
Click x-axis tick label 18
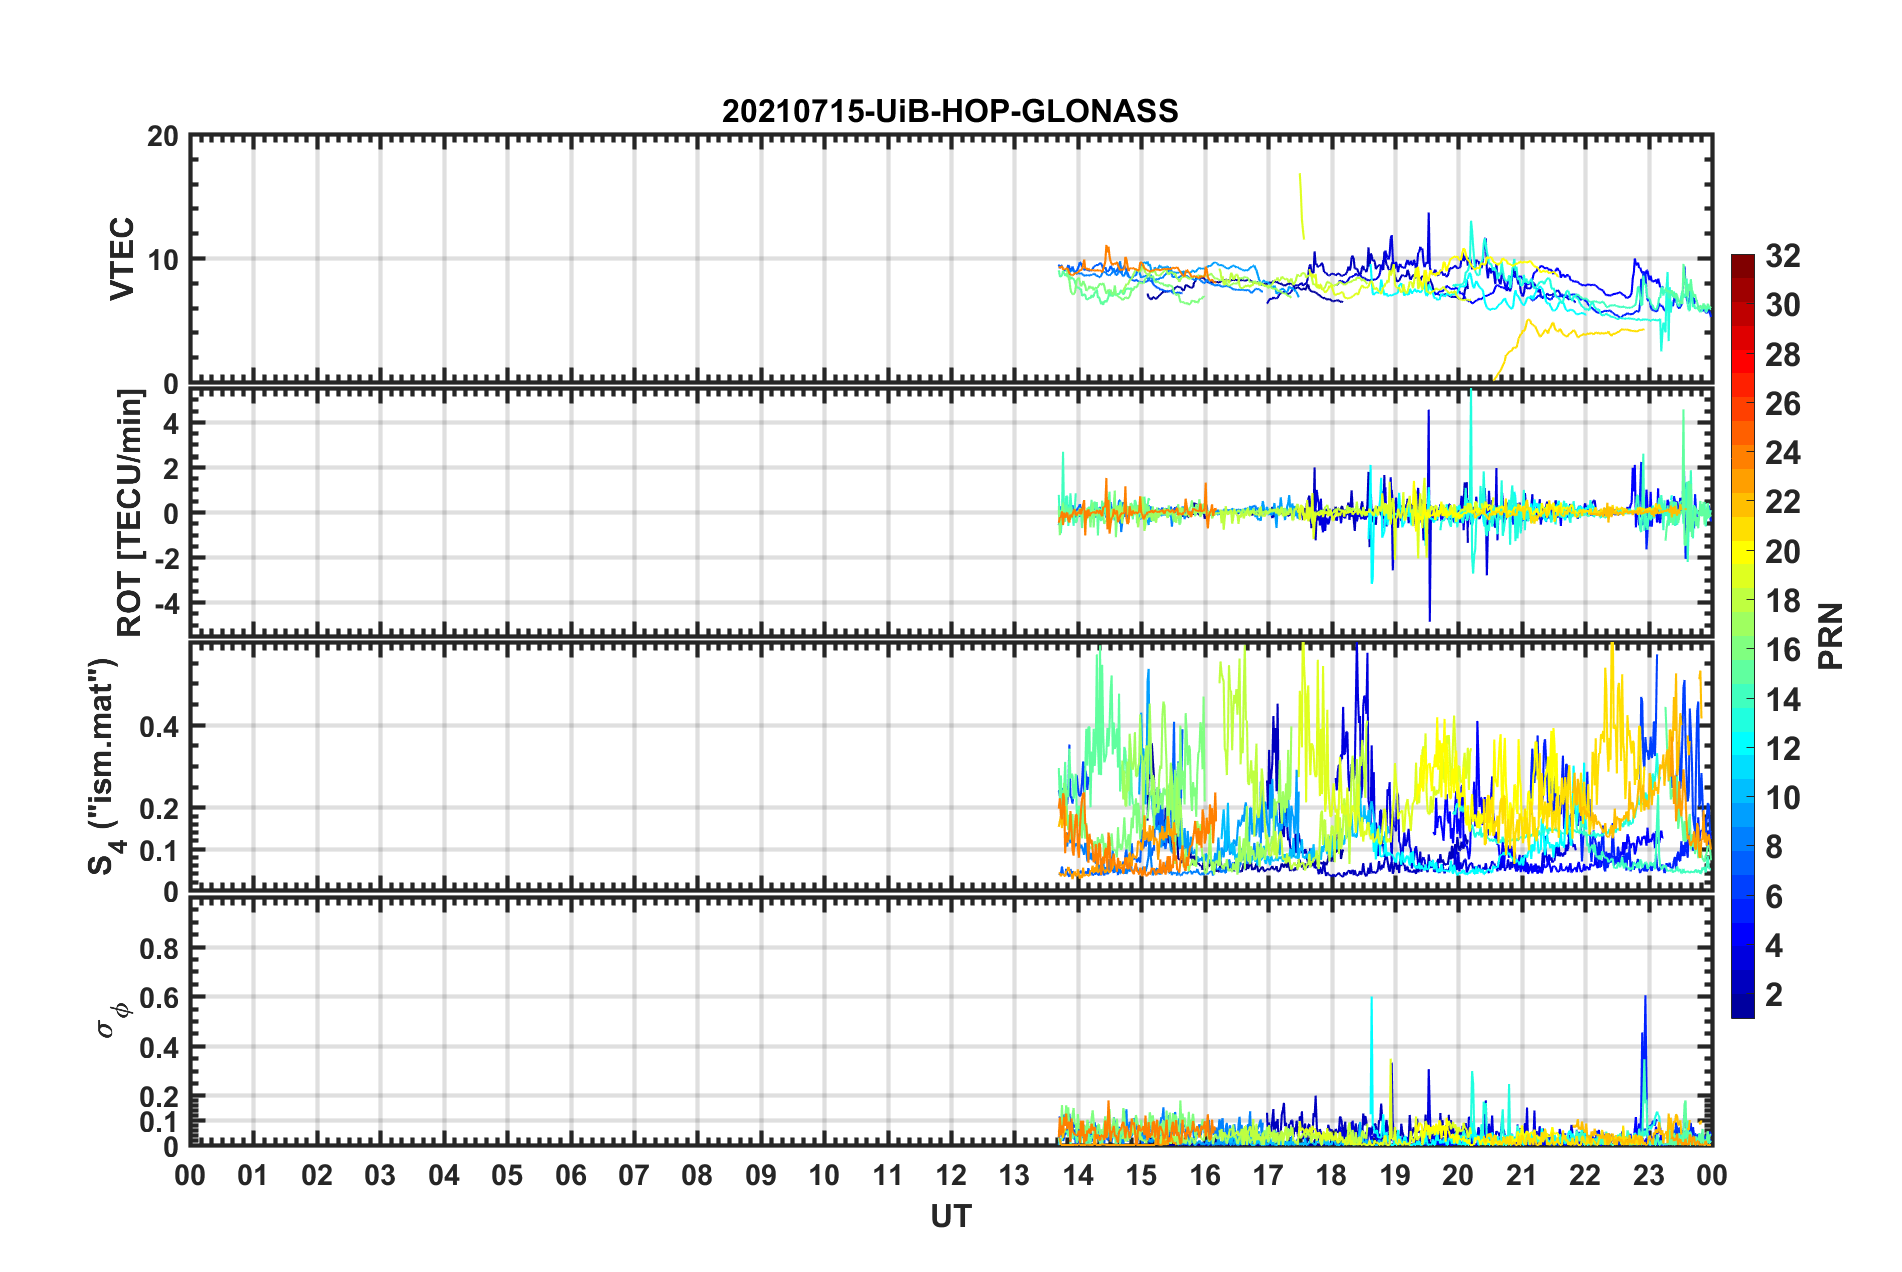tap(1331, 1175)
